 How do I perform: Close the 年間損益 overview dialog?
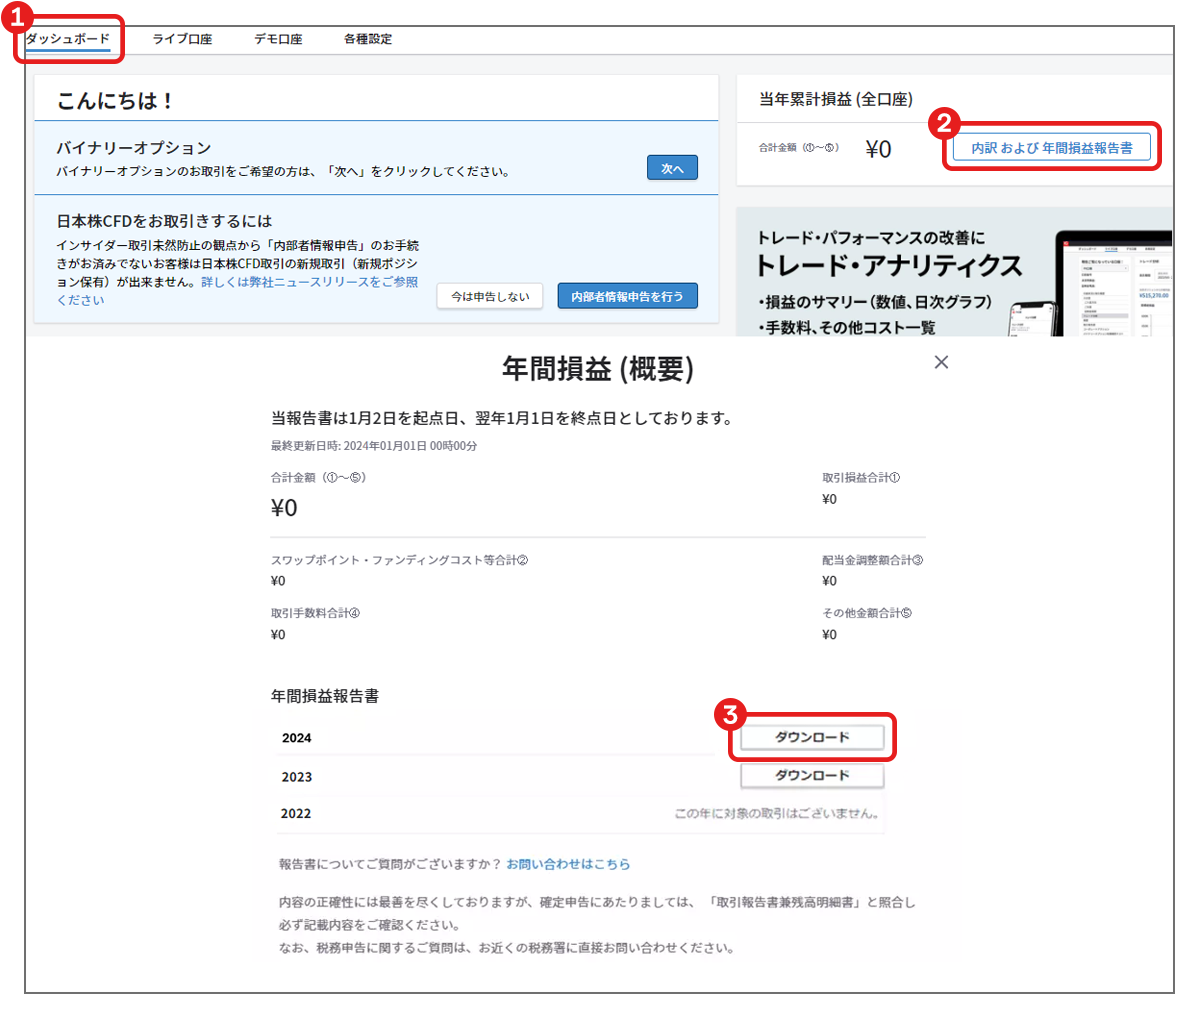941,362
